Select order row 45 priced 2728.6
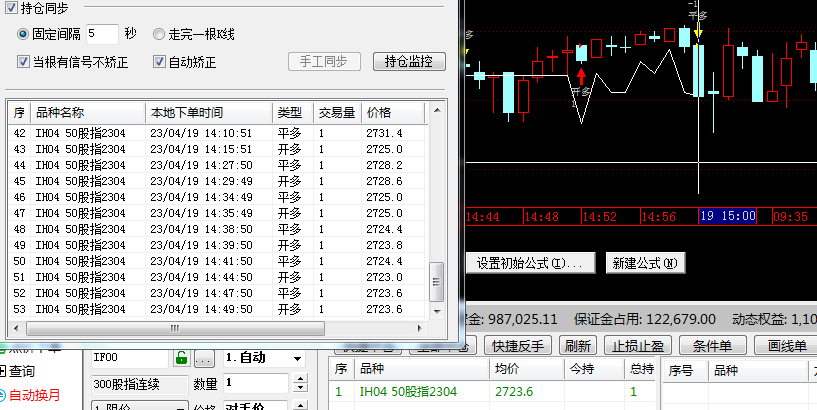This screenshot has width=817, height=410. click(218, 181)
